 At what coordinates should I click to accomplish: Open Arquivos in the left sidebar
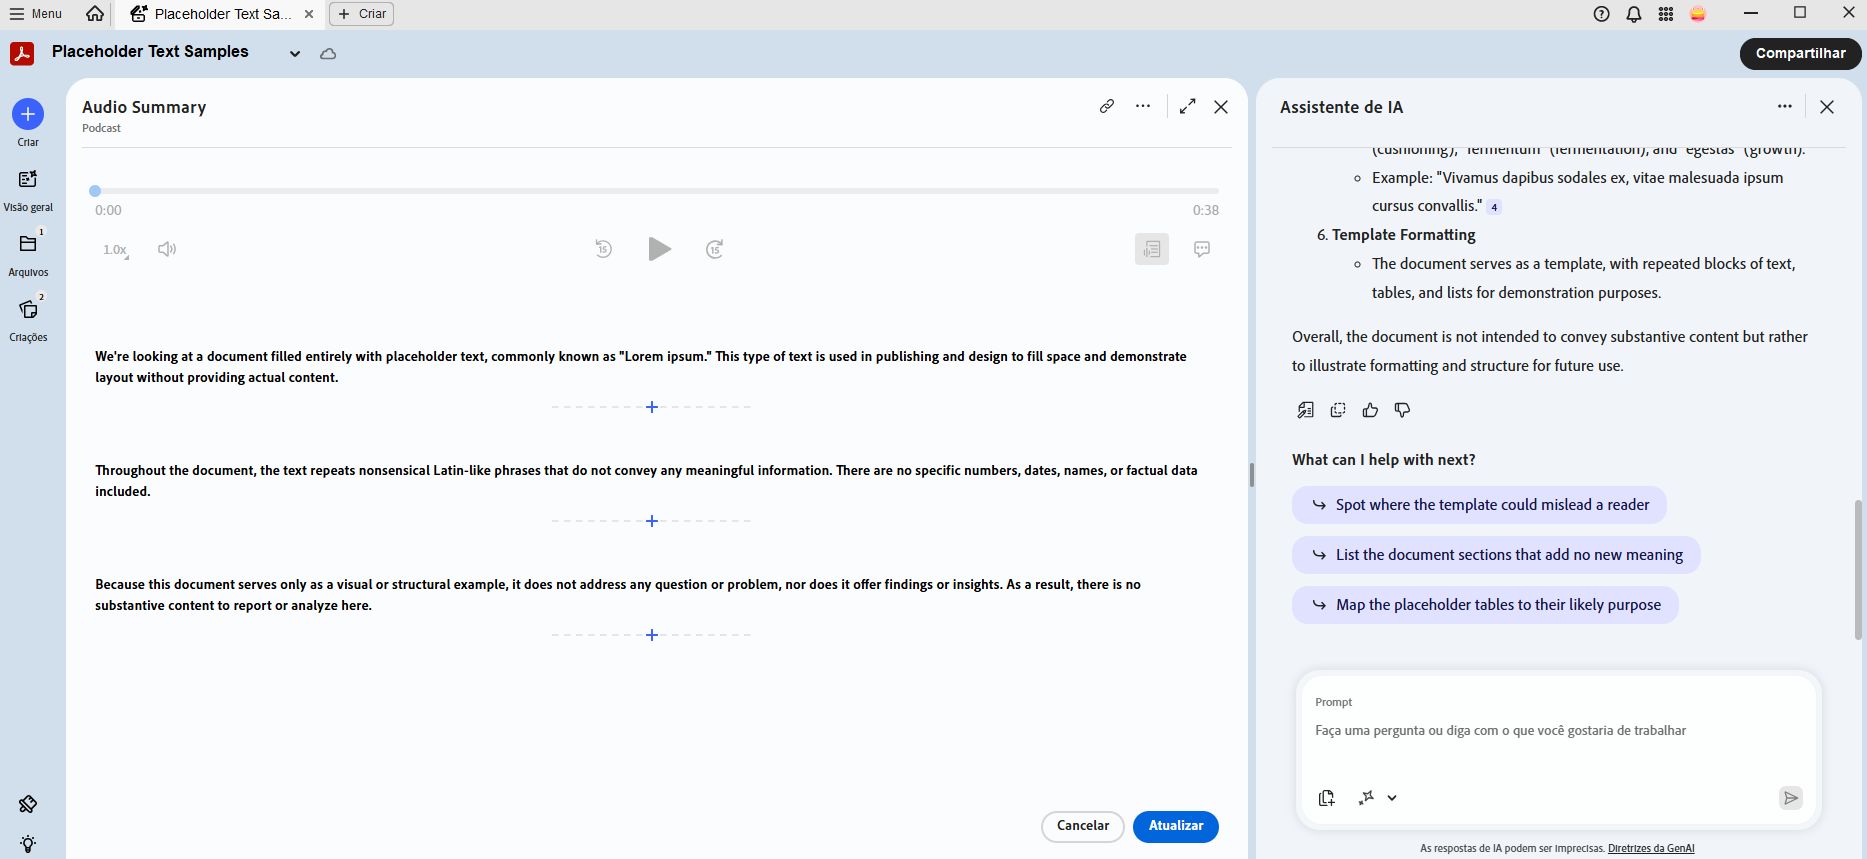[x=28, y=255]
